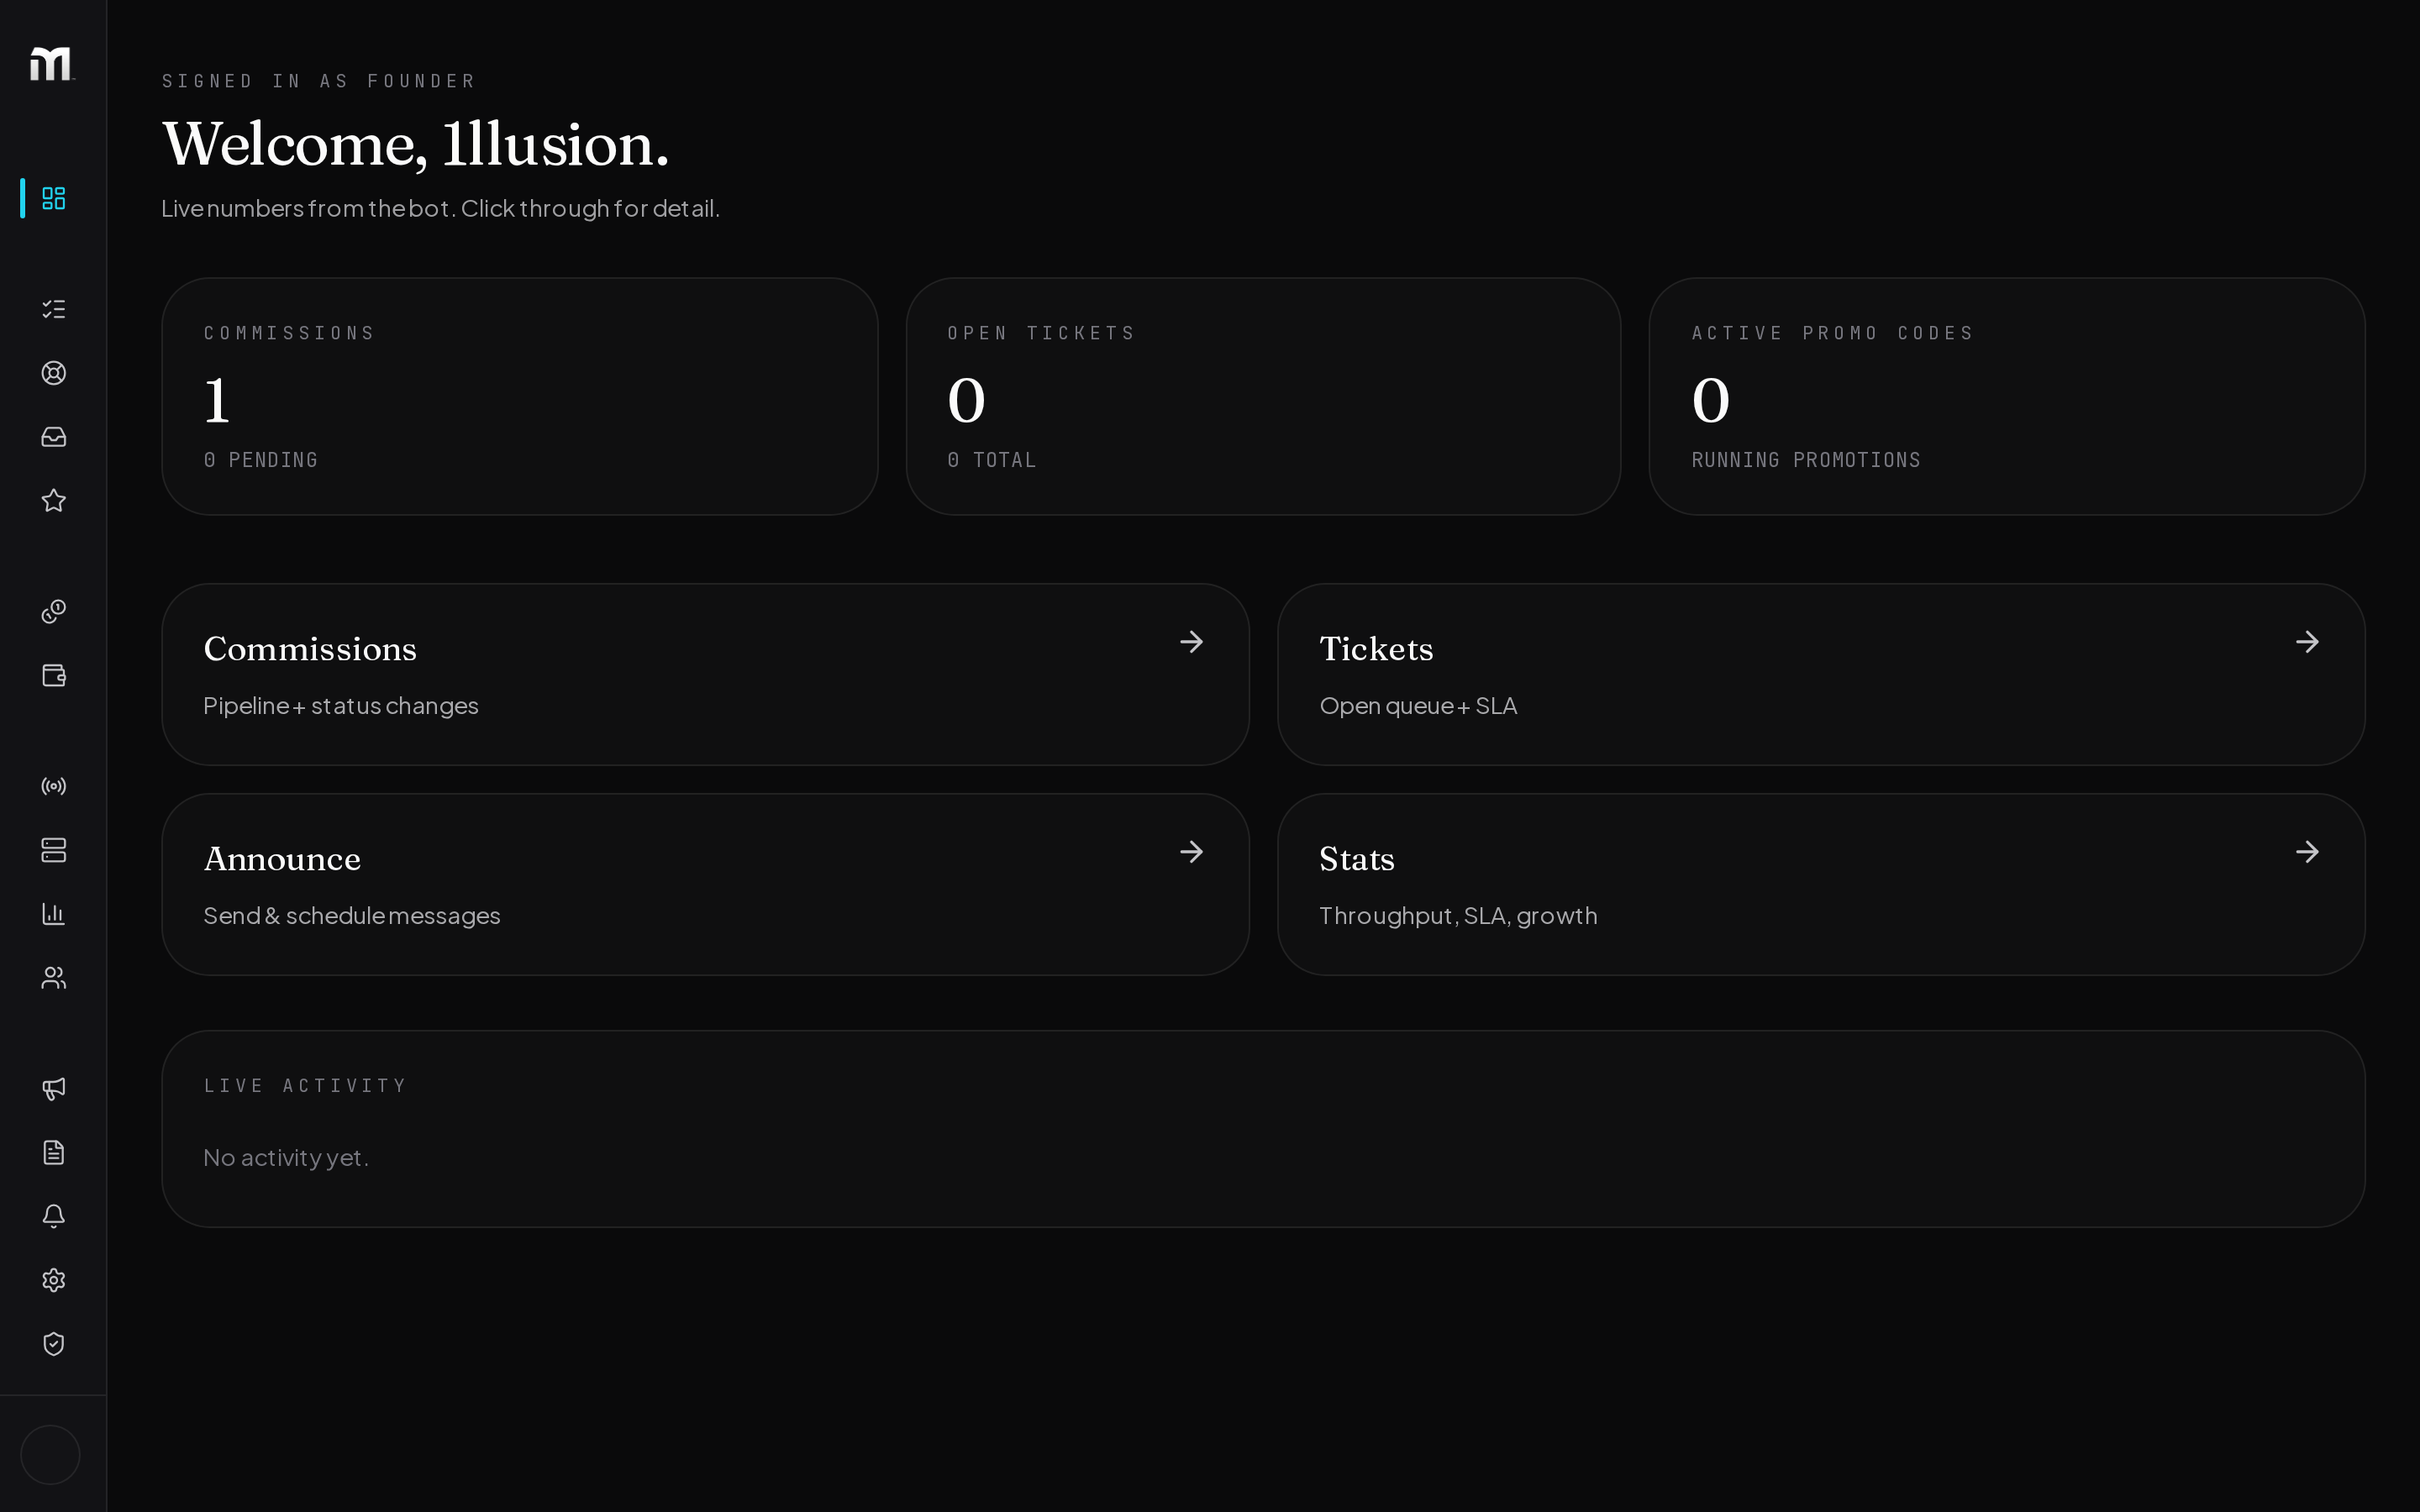Screen dimensions: 2420x1512
Task: Open the server stack icon in sidebar
Action: click(54, 850)
